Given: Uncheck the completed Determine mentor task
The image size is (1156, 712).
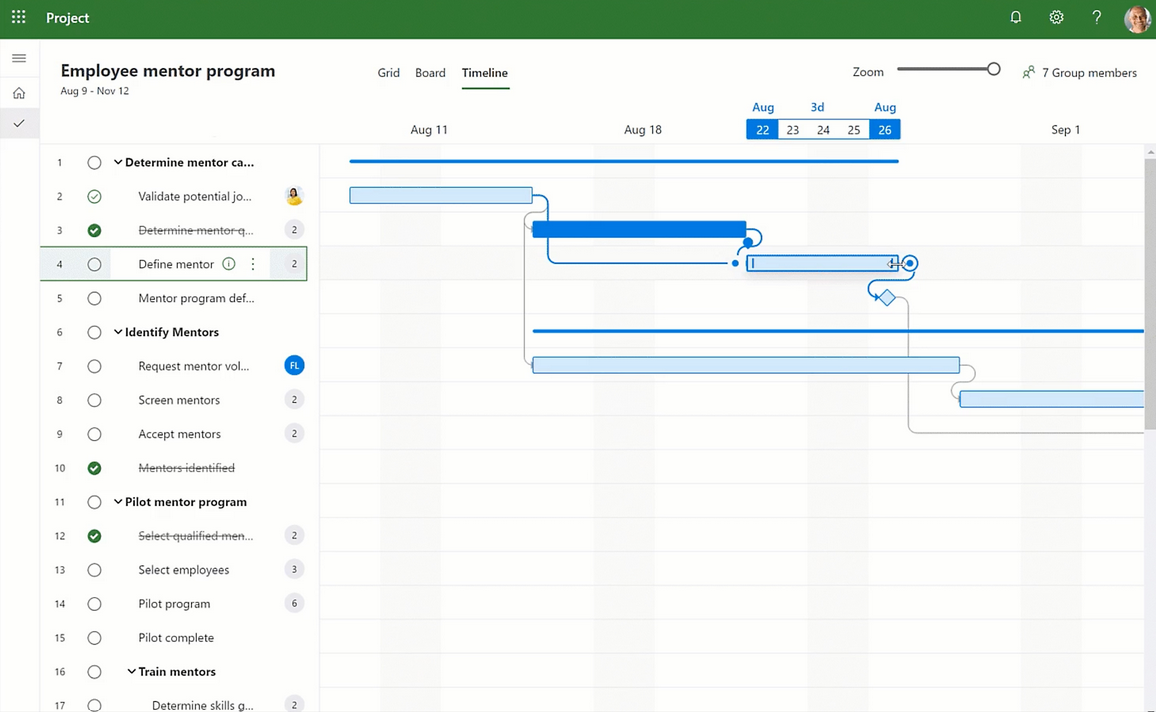Looking at the screenshot, I should pyautogui.click(x=94, y=230).
